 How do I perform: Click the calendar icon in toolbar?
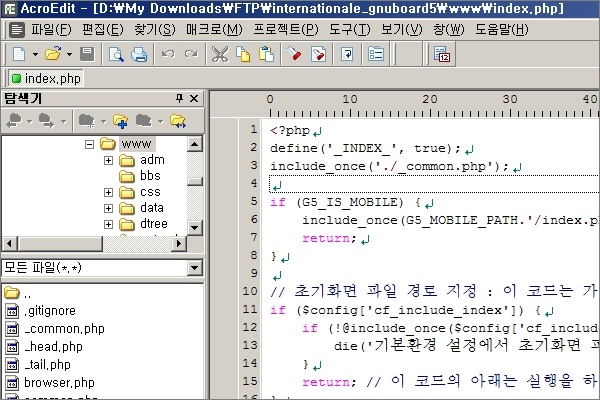pos(443,54)
